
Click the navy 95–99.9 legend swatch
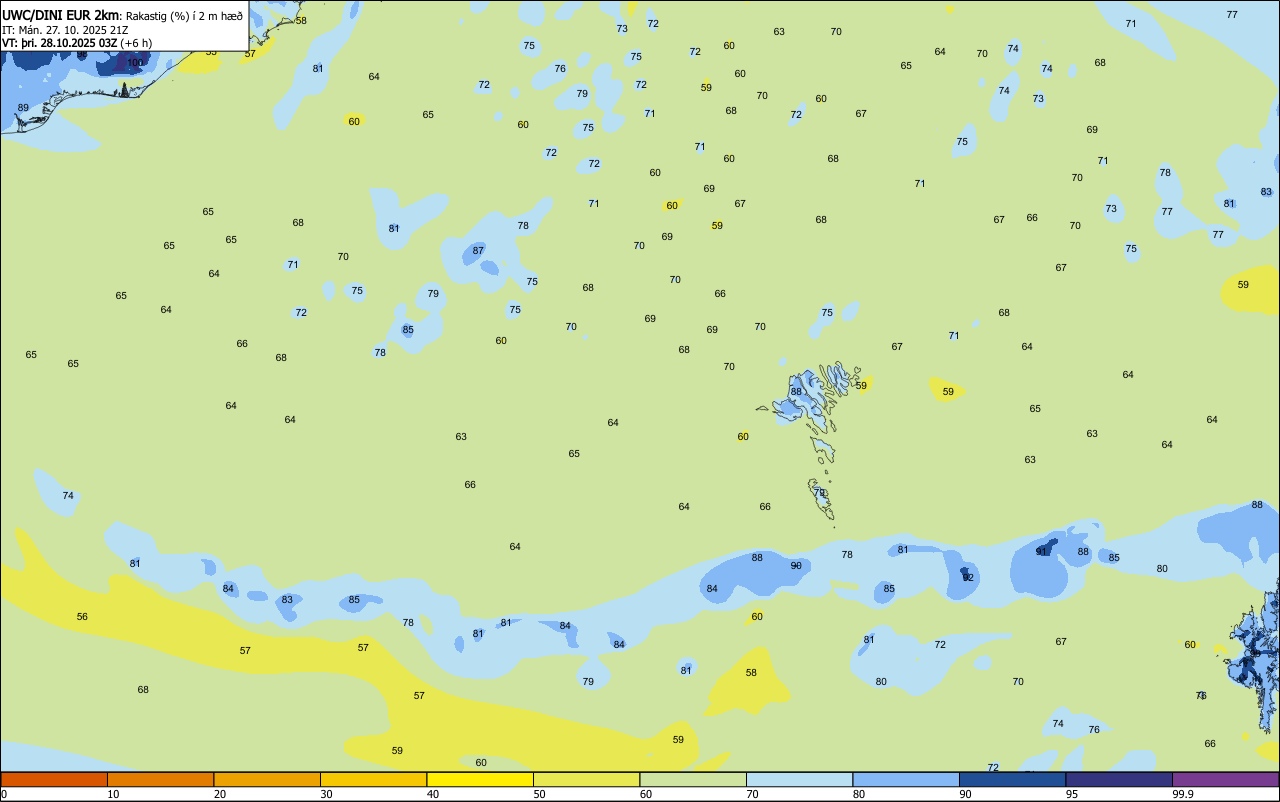pyautogui.click(x=1119, y=779)
